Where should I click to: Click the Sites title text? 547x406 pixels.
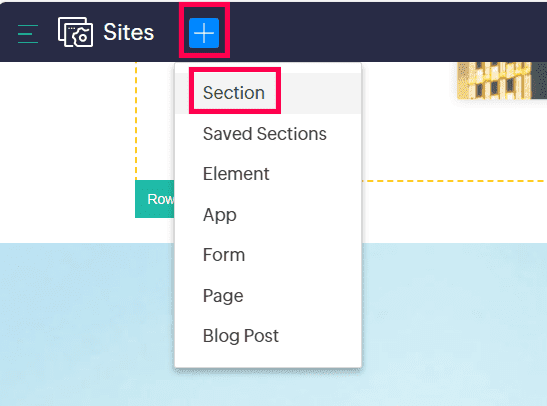[128, 32]
